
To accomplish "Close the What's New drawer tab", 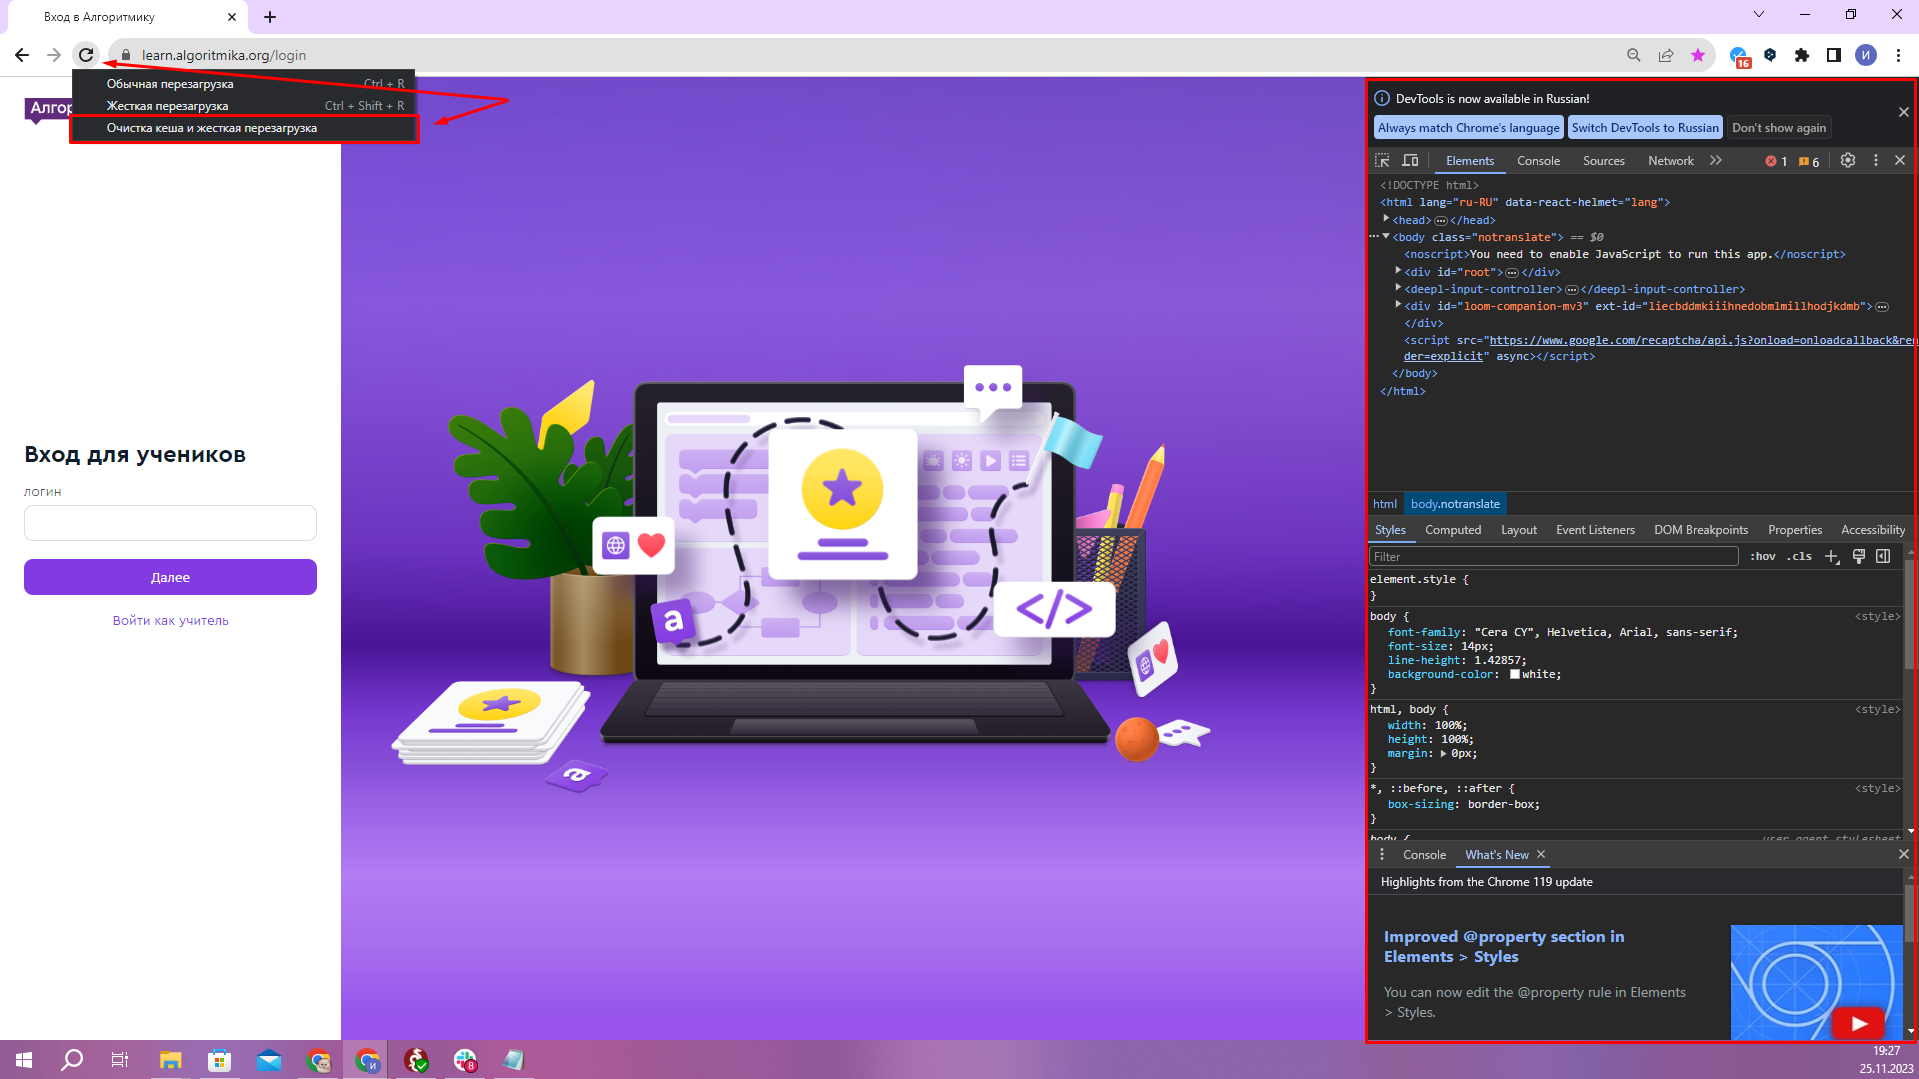I will [1541, 854].
